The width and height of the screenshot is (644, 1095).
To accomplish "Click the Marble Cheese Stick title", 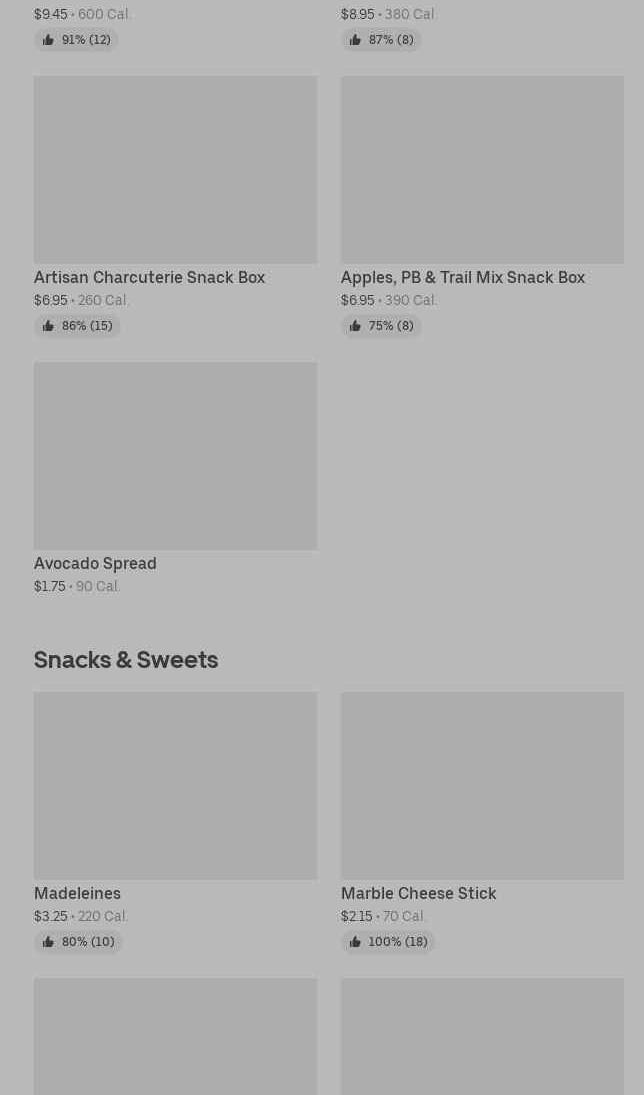I will point(418,893).
